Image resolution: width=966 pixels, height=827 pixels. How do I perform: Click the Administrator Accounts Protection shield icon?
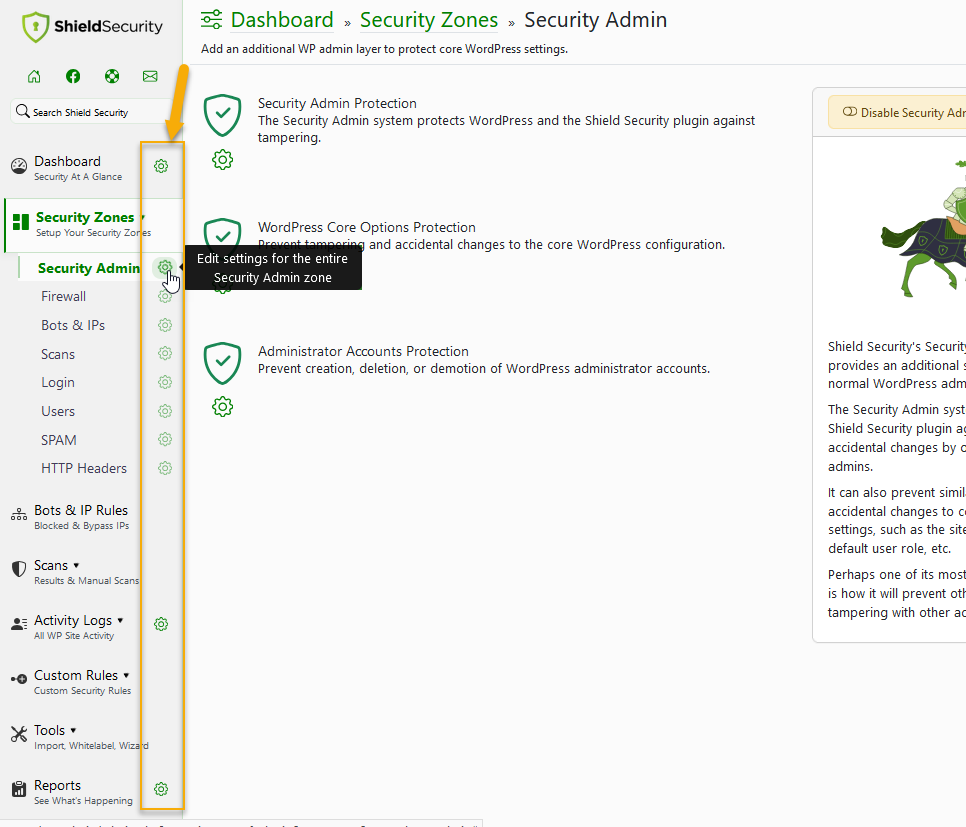pos(222,363)
